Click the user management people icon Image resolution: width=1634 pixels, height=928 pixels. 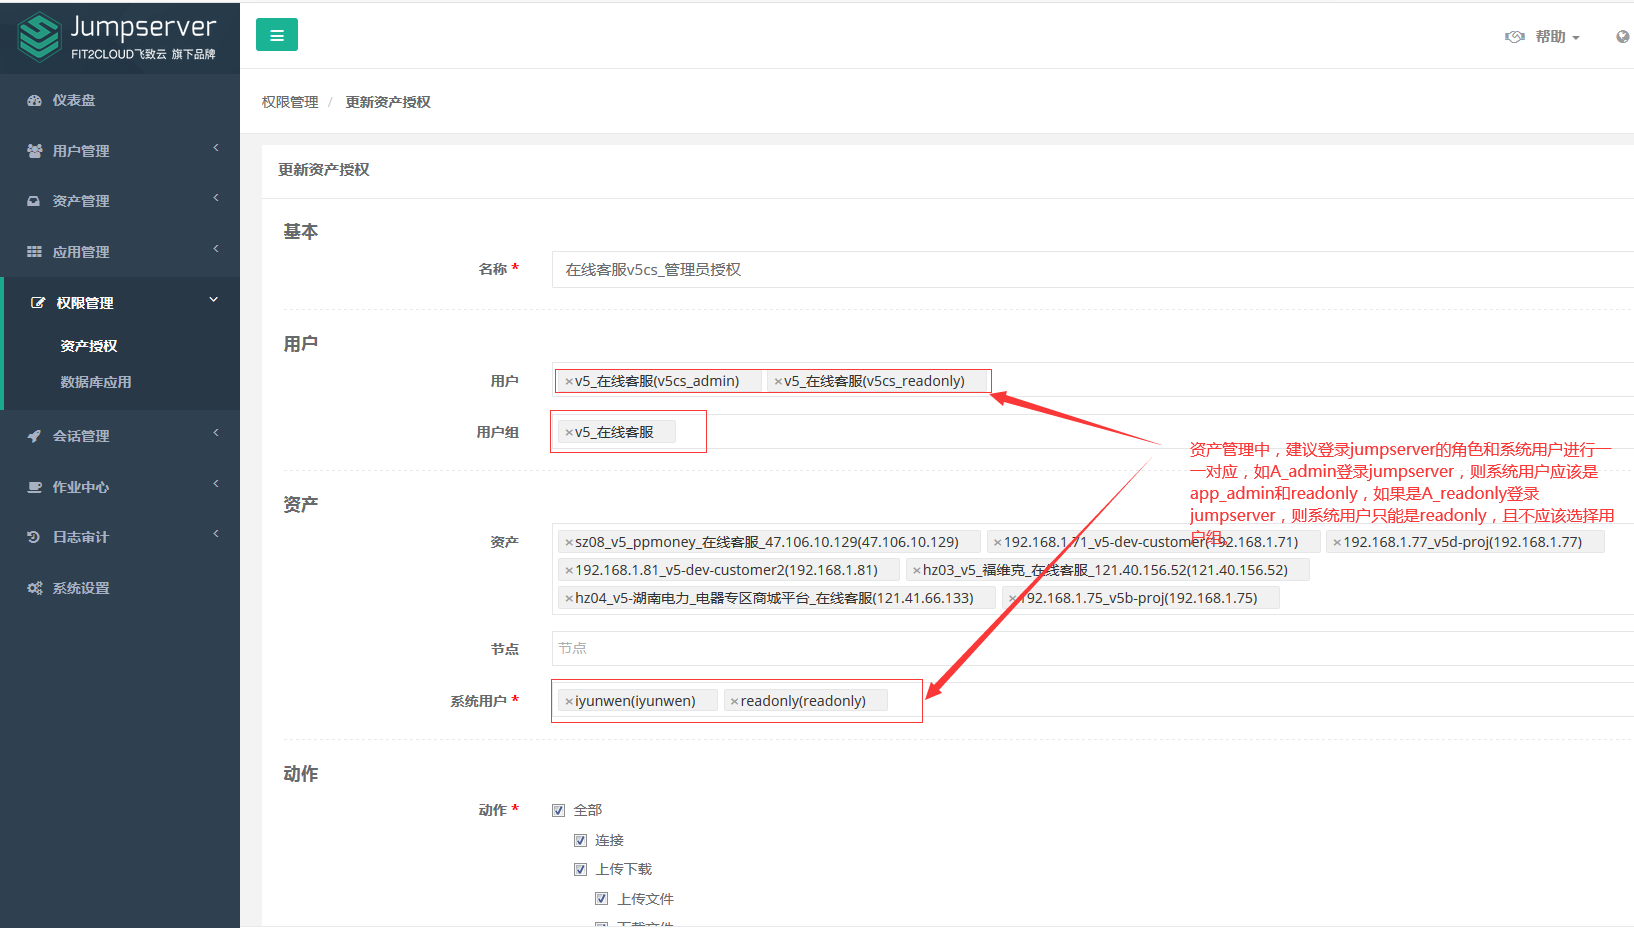34,151
